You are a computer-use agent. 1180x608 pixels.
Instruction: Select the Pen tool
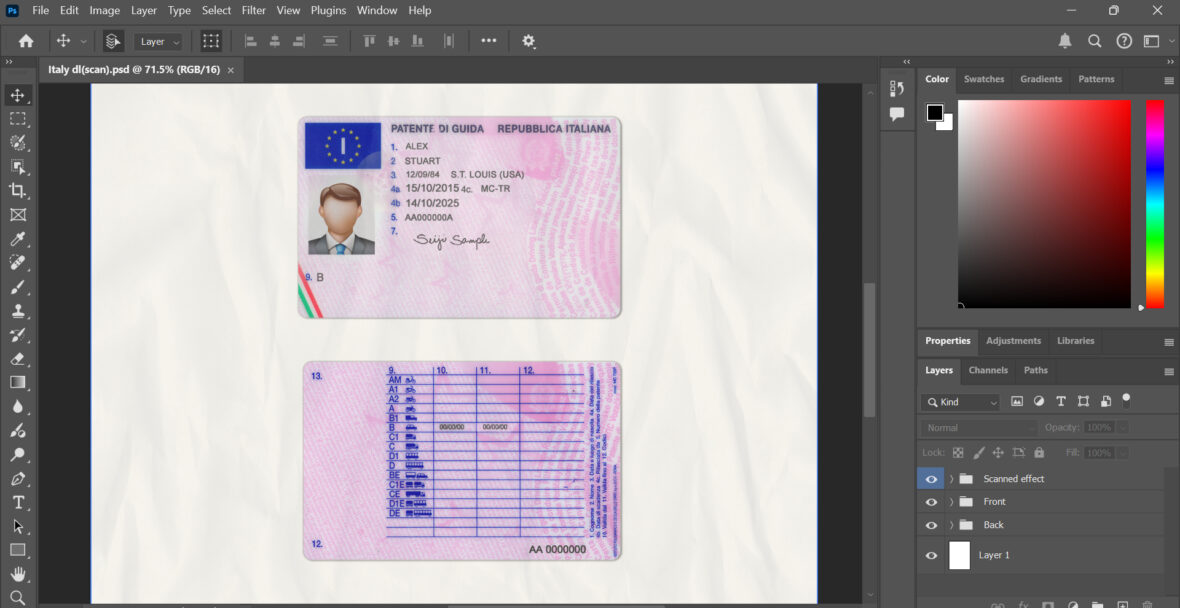point(18,479)
